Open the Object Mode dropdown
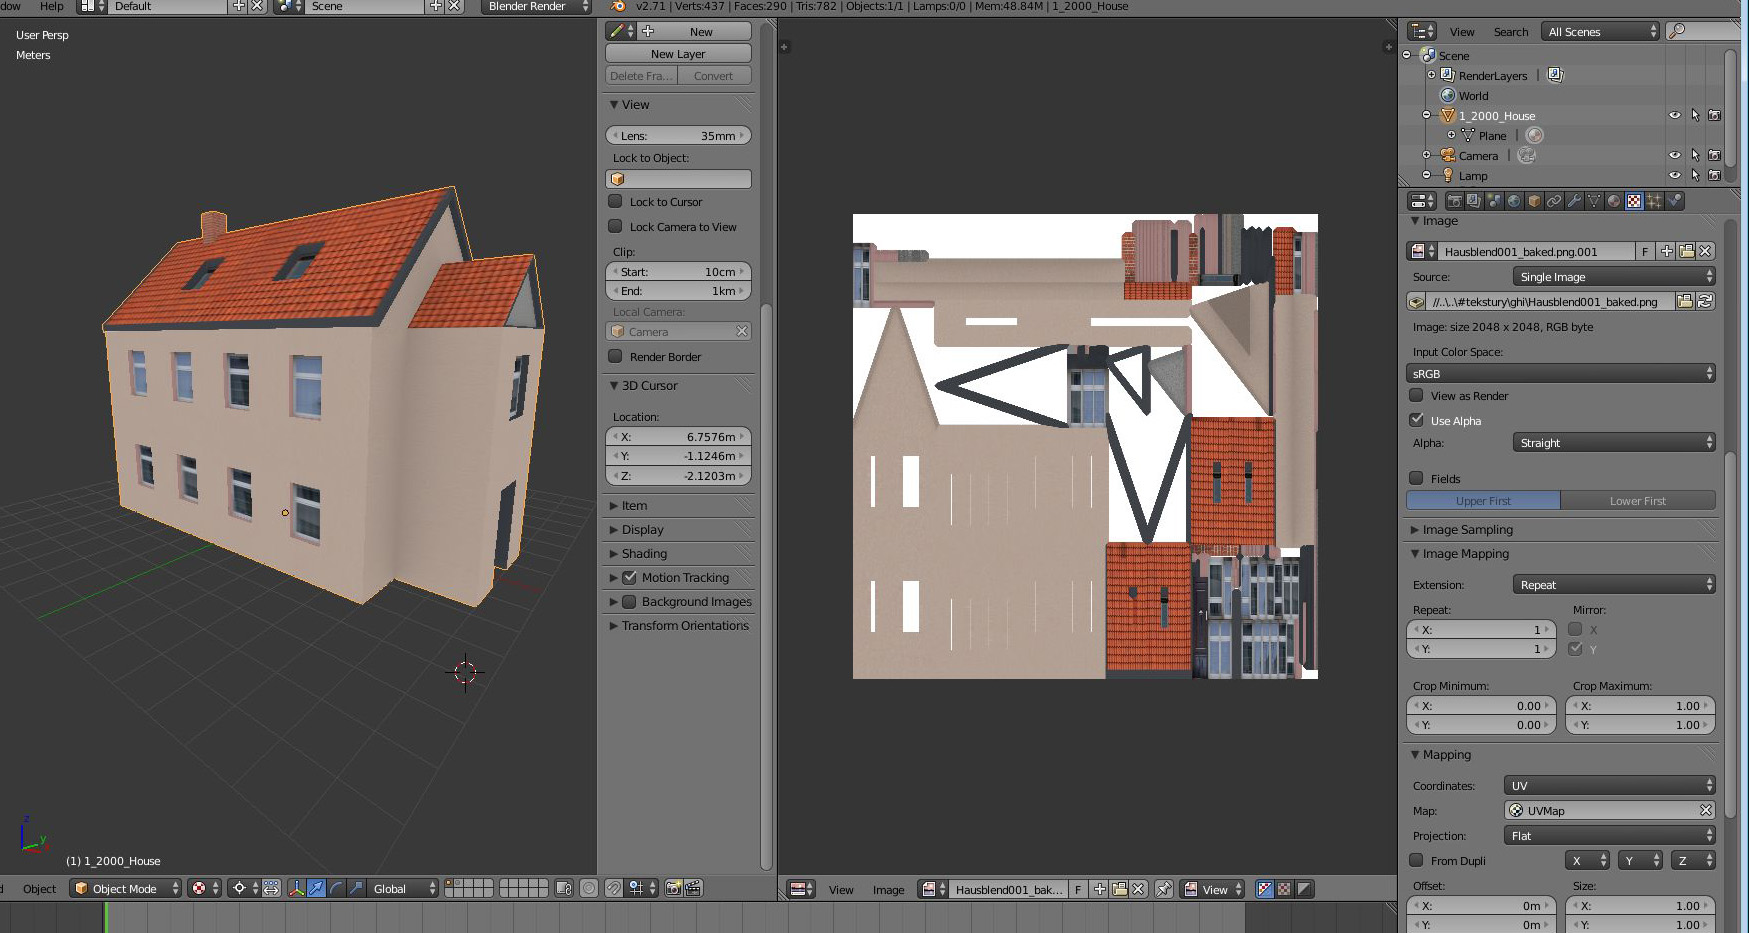The image size is (1749, 933). click(x=125, y=888)
